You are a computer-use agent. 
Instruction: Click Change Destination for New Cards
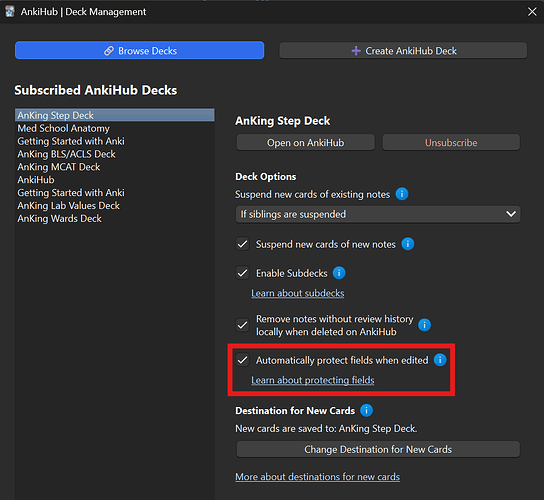click(378, 449)
